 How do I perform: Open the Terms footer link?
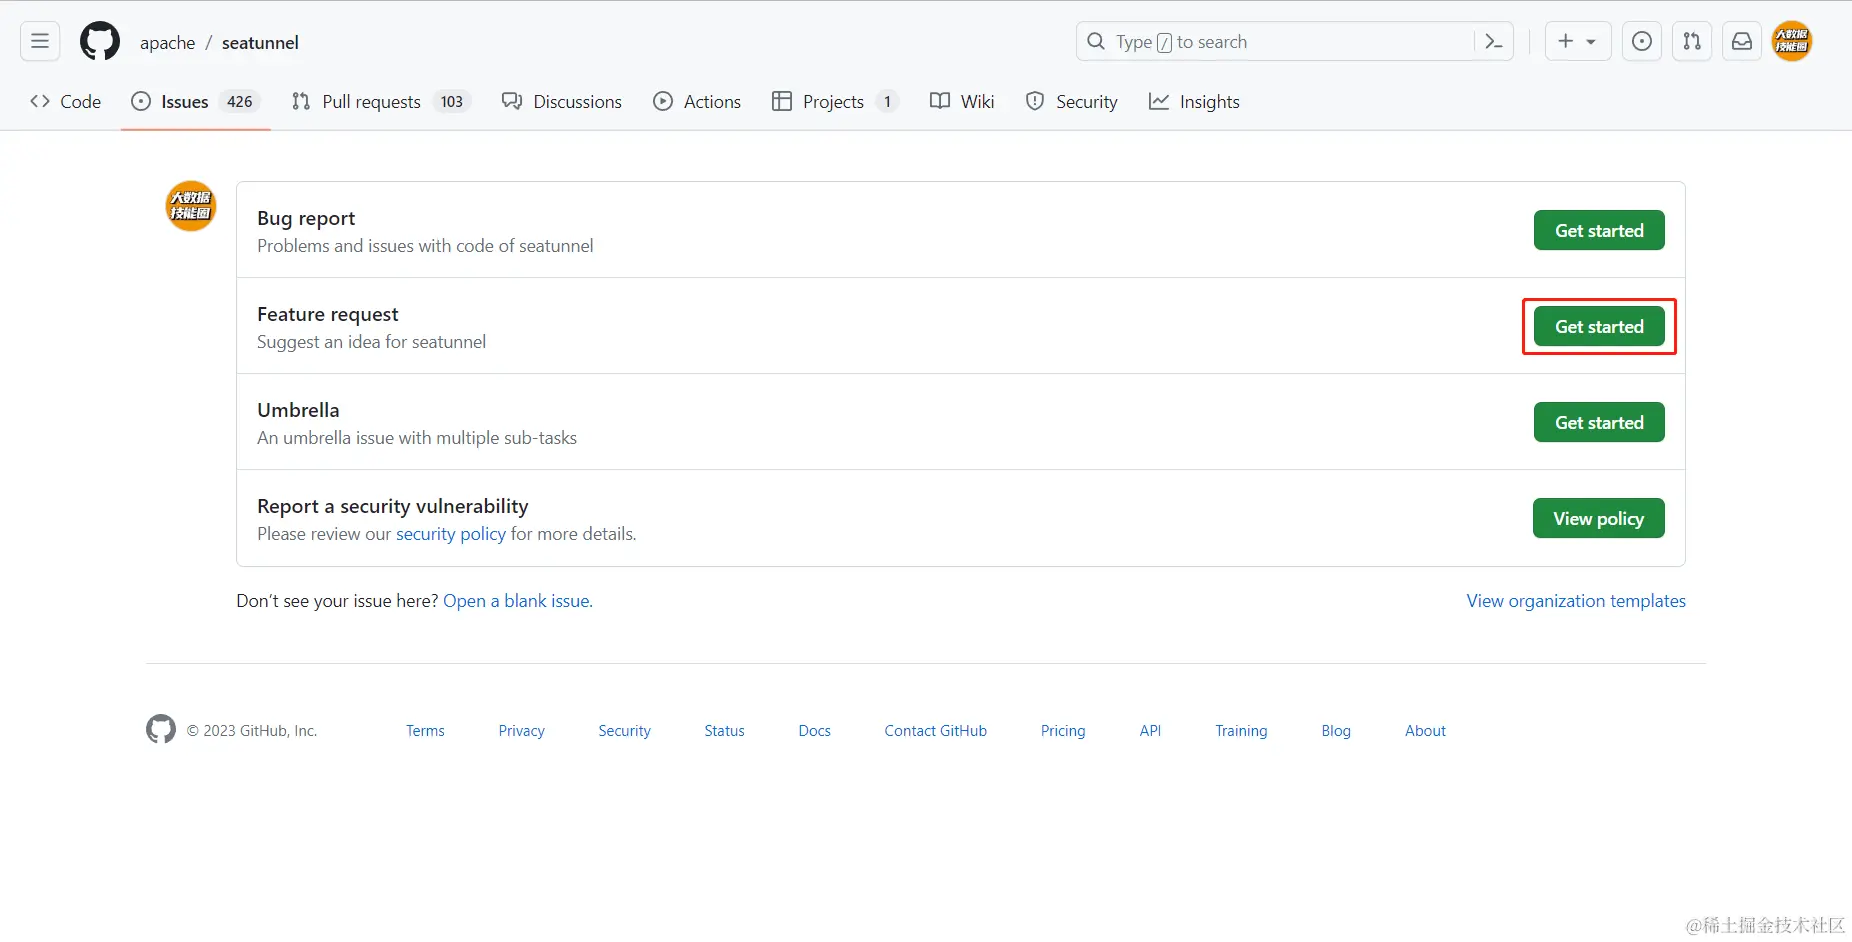(425, 731)
